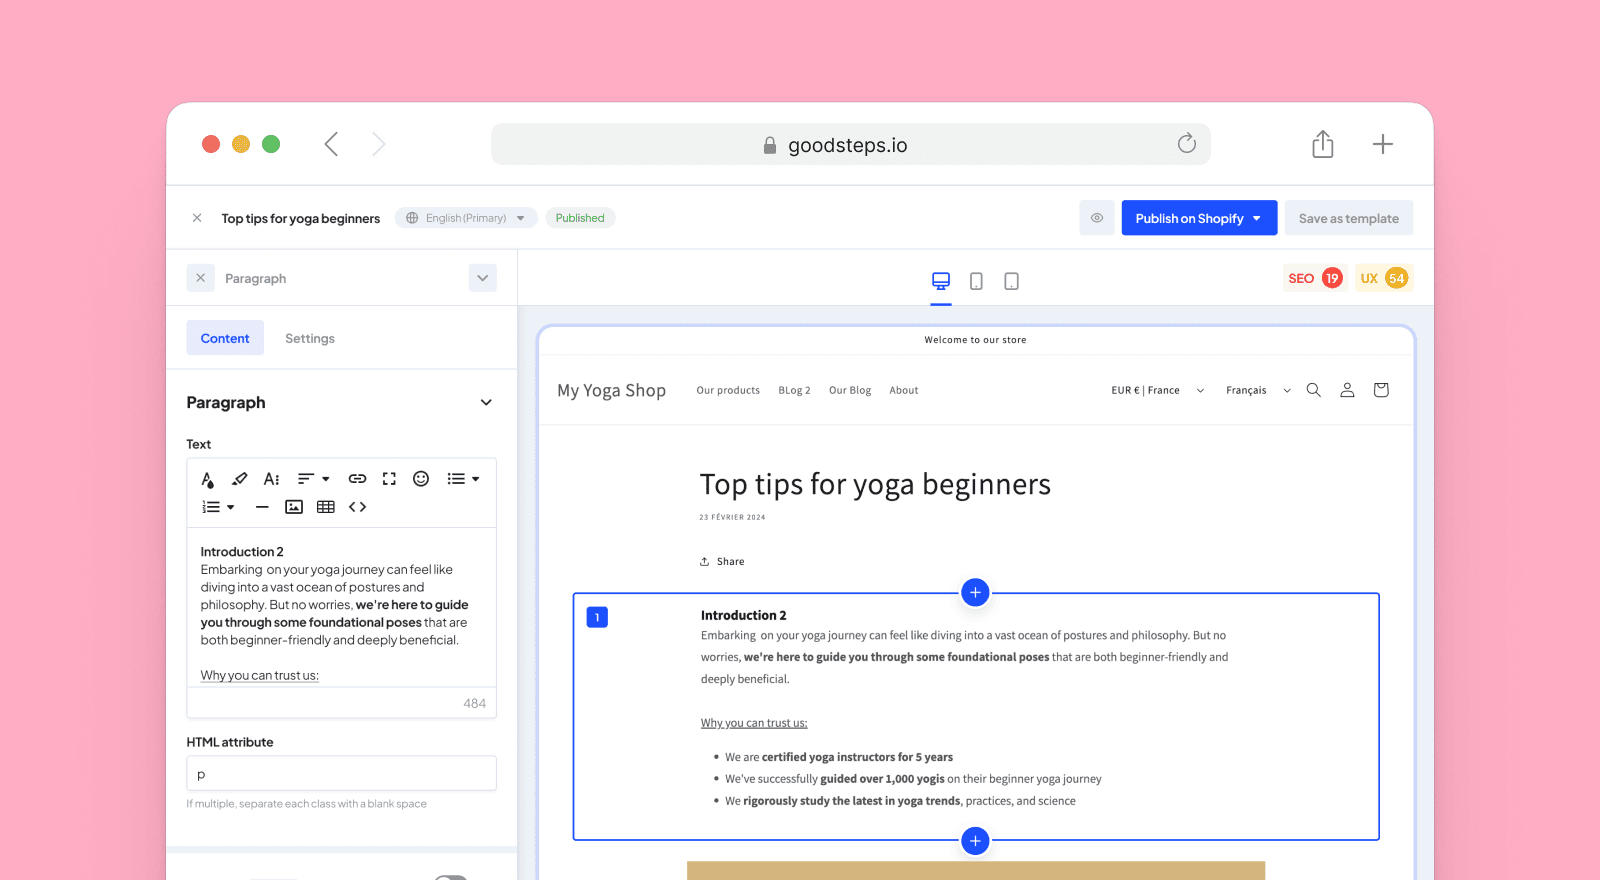Click the browser share icon
Image resolution: width=1600 pixels, height=880 pixels.
coord(1323,144)
